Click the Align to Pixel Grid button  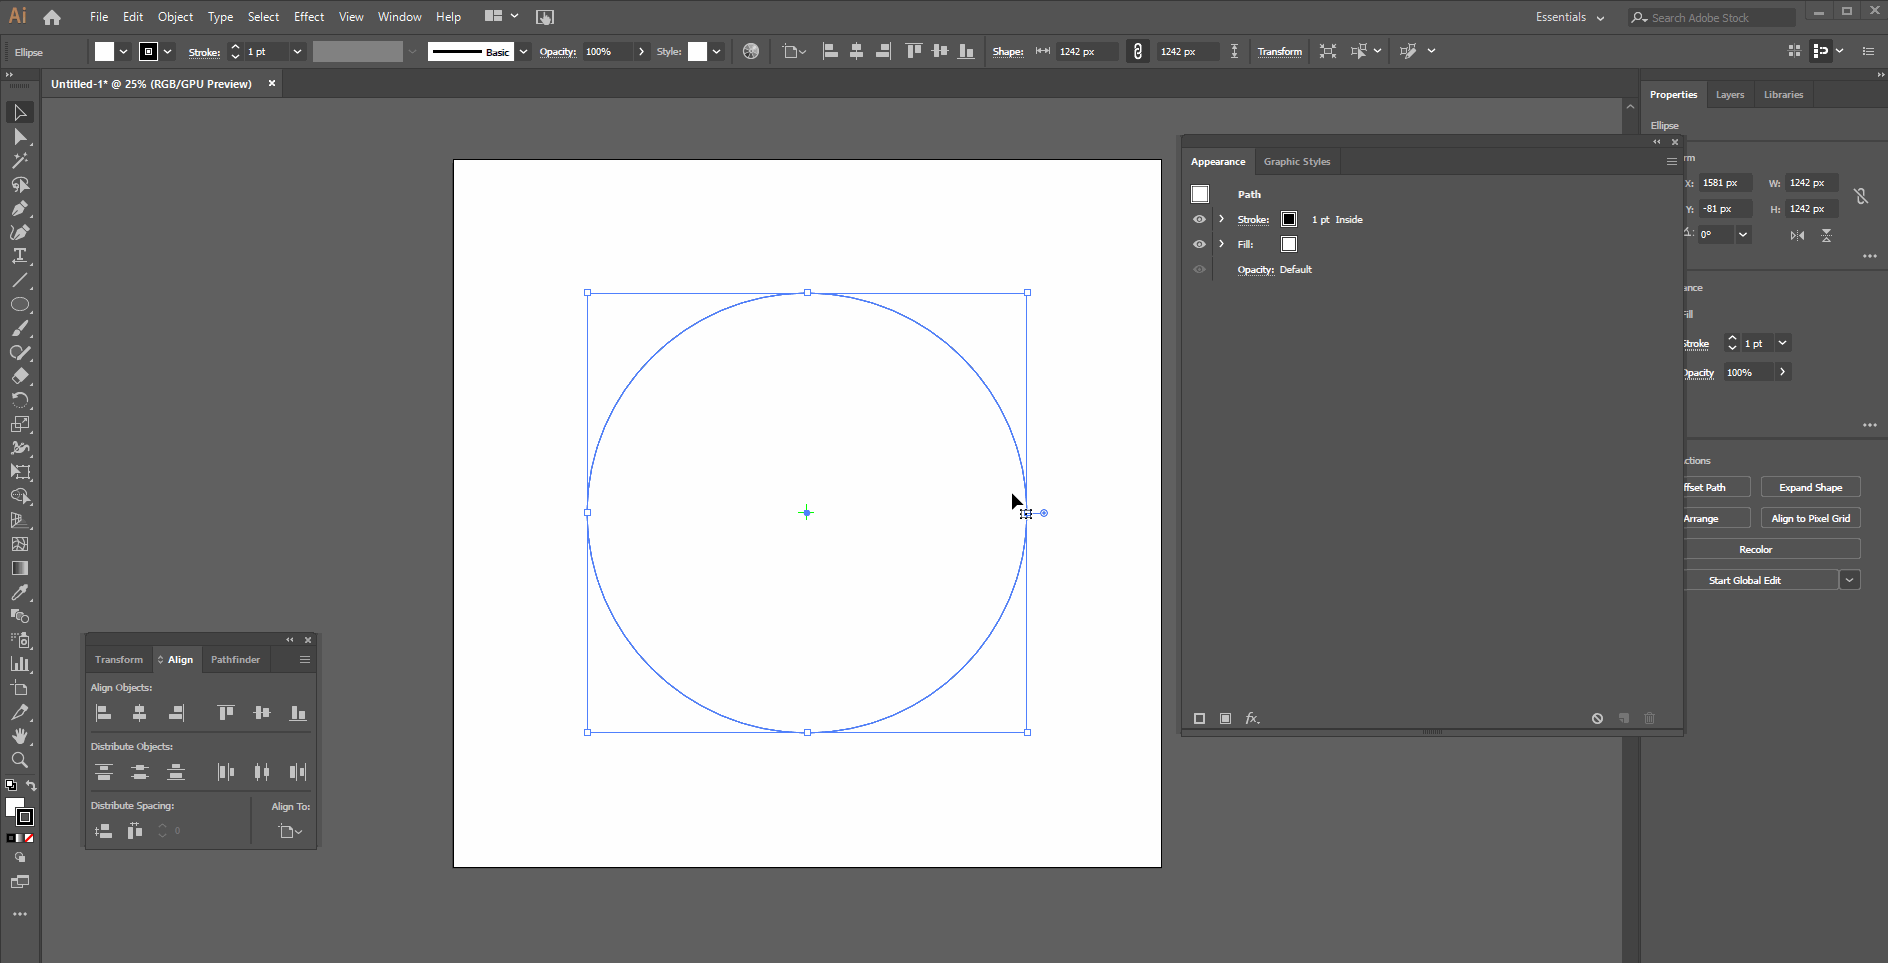(1811, 518)
